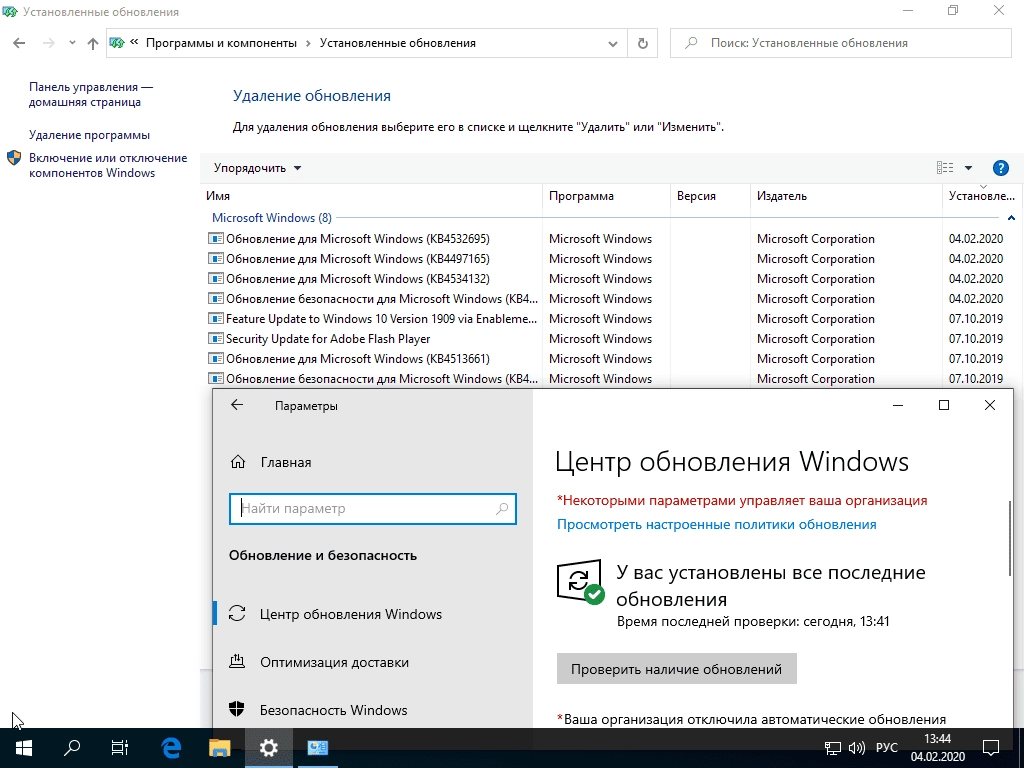
Task: Open the Windows Start menu
Action: coord(24,748)
